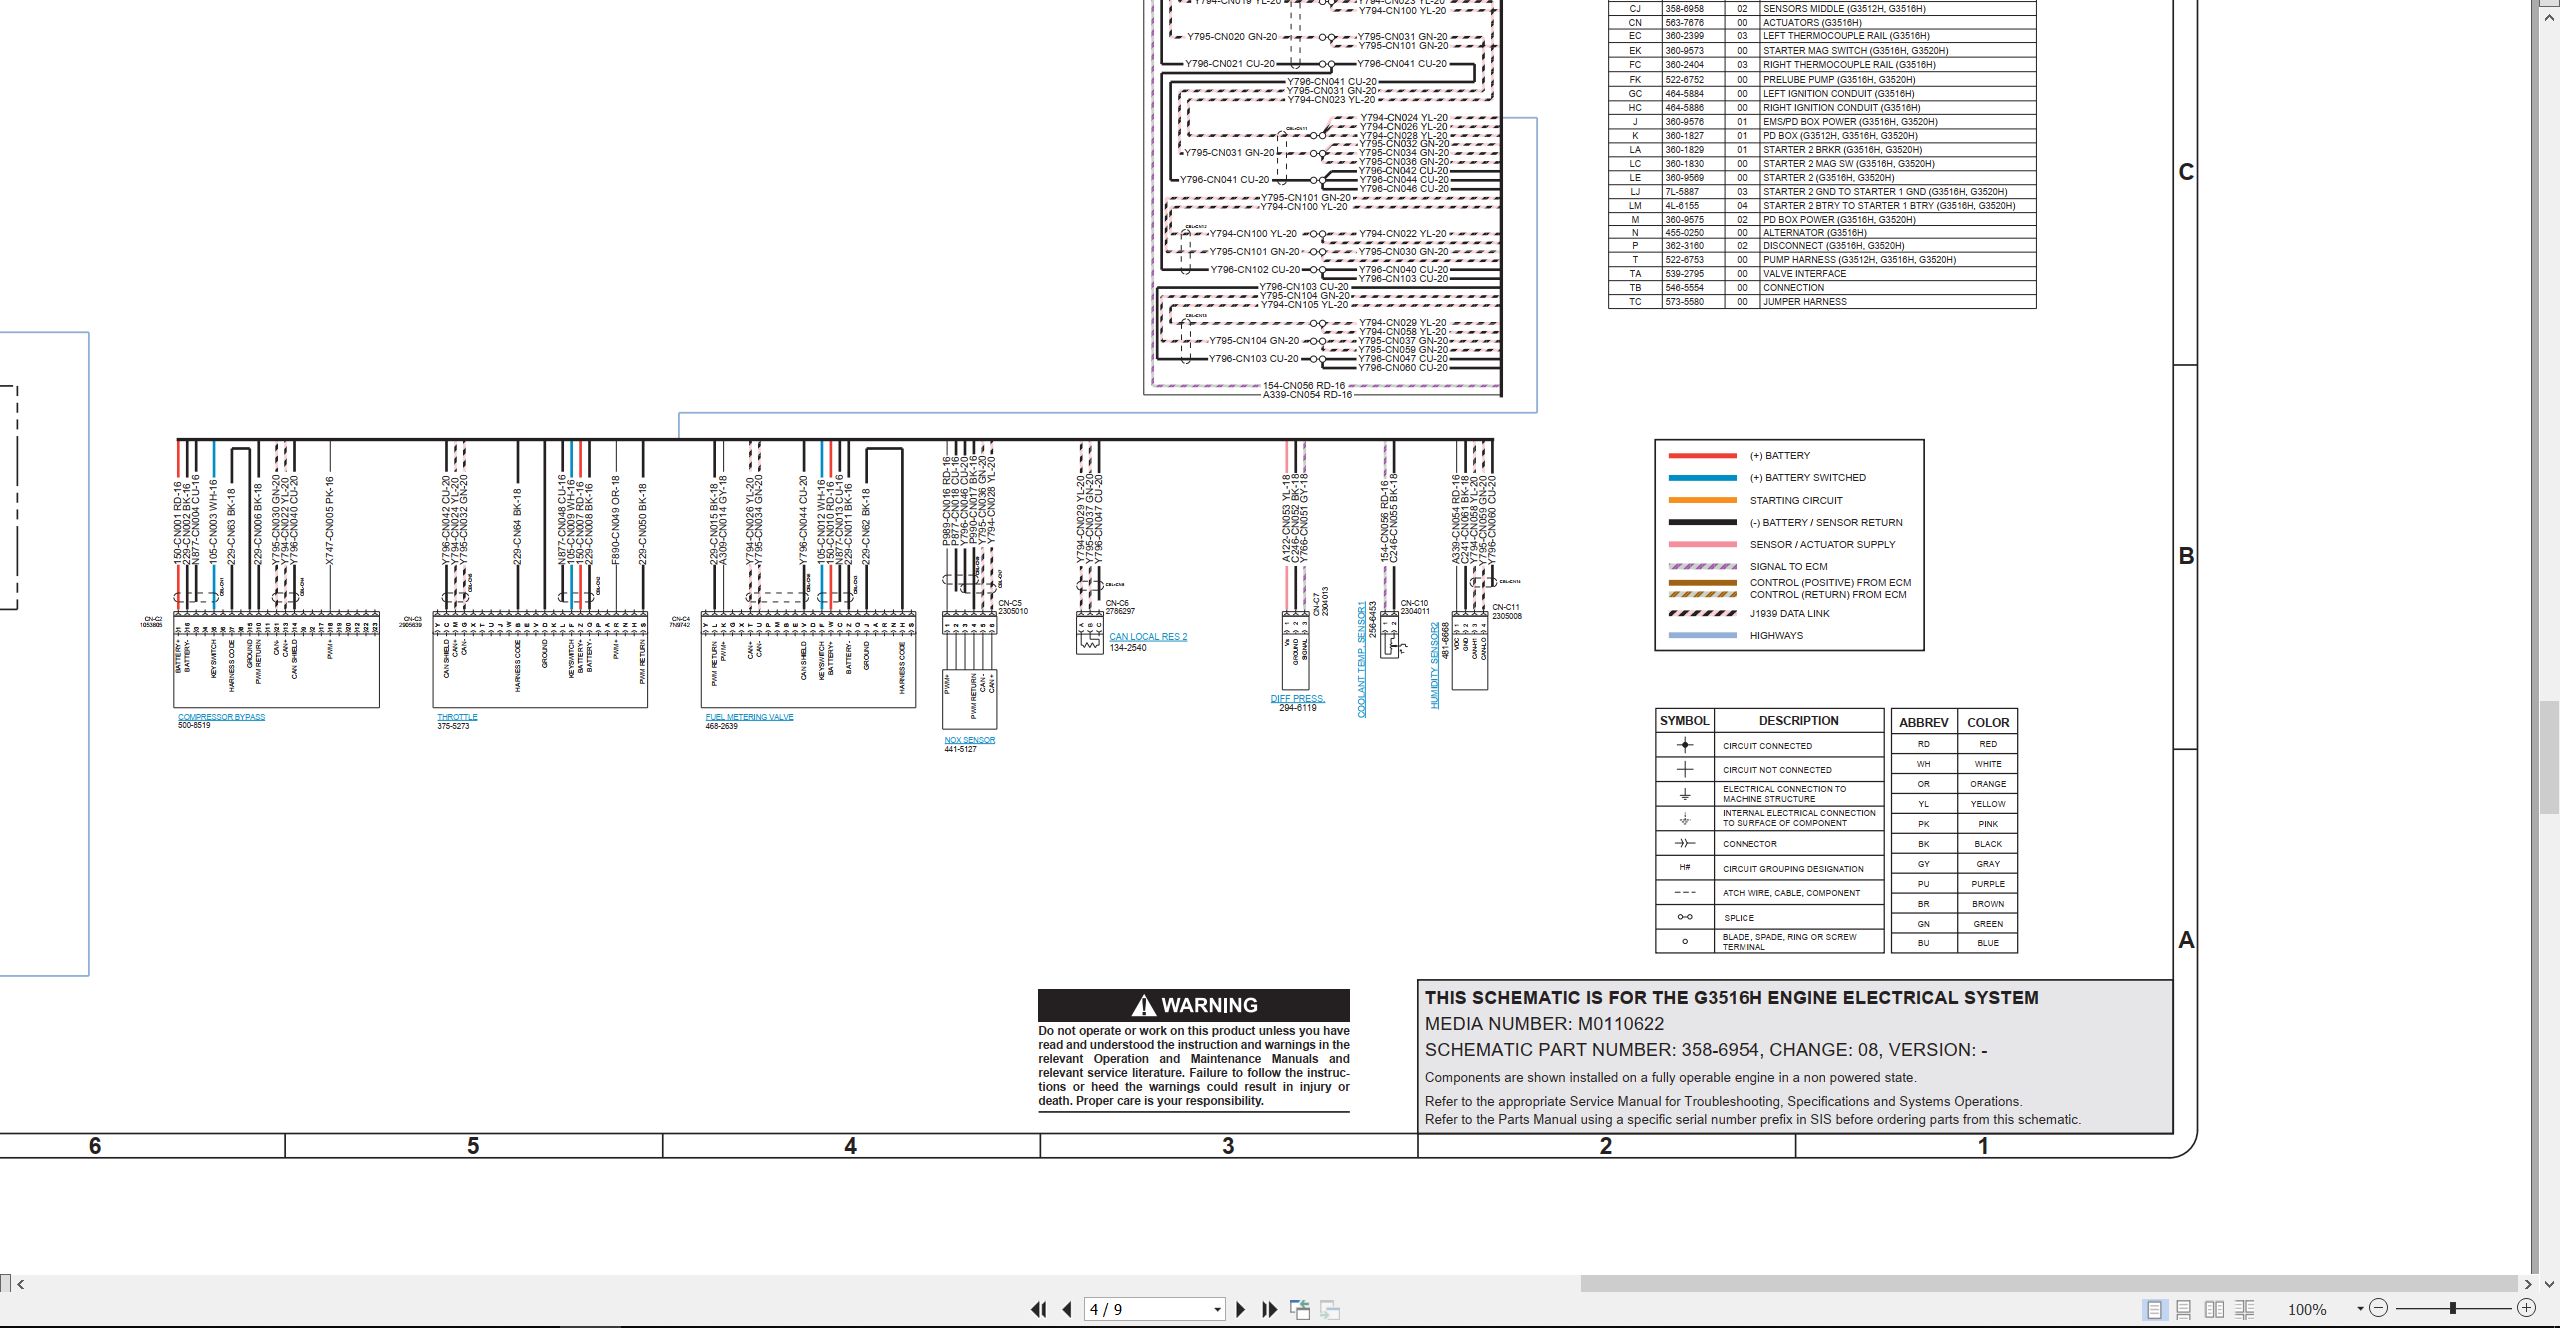Open the 100% zoom level dropdown

[x=2360, y=1308]
